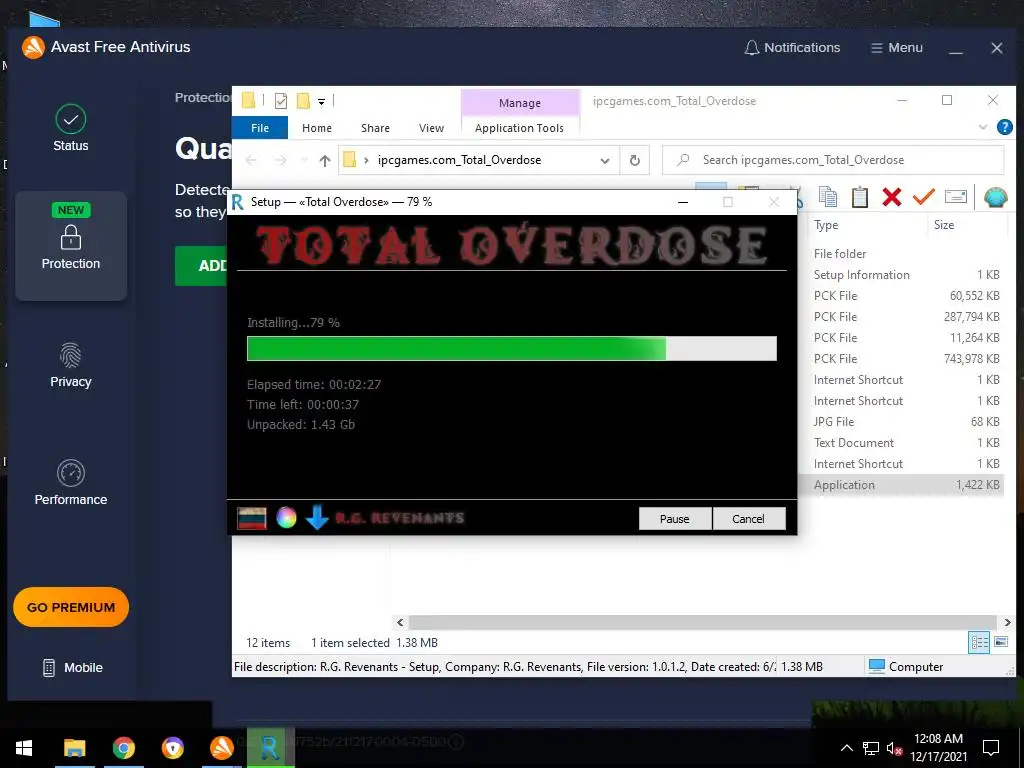The height and width of the screenshot is (768, 1024).
Task: Click the Copy toolbar icon
Action: (x=828, y=197)
